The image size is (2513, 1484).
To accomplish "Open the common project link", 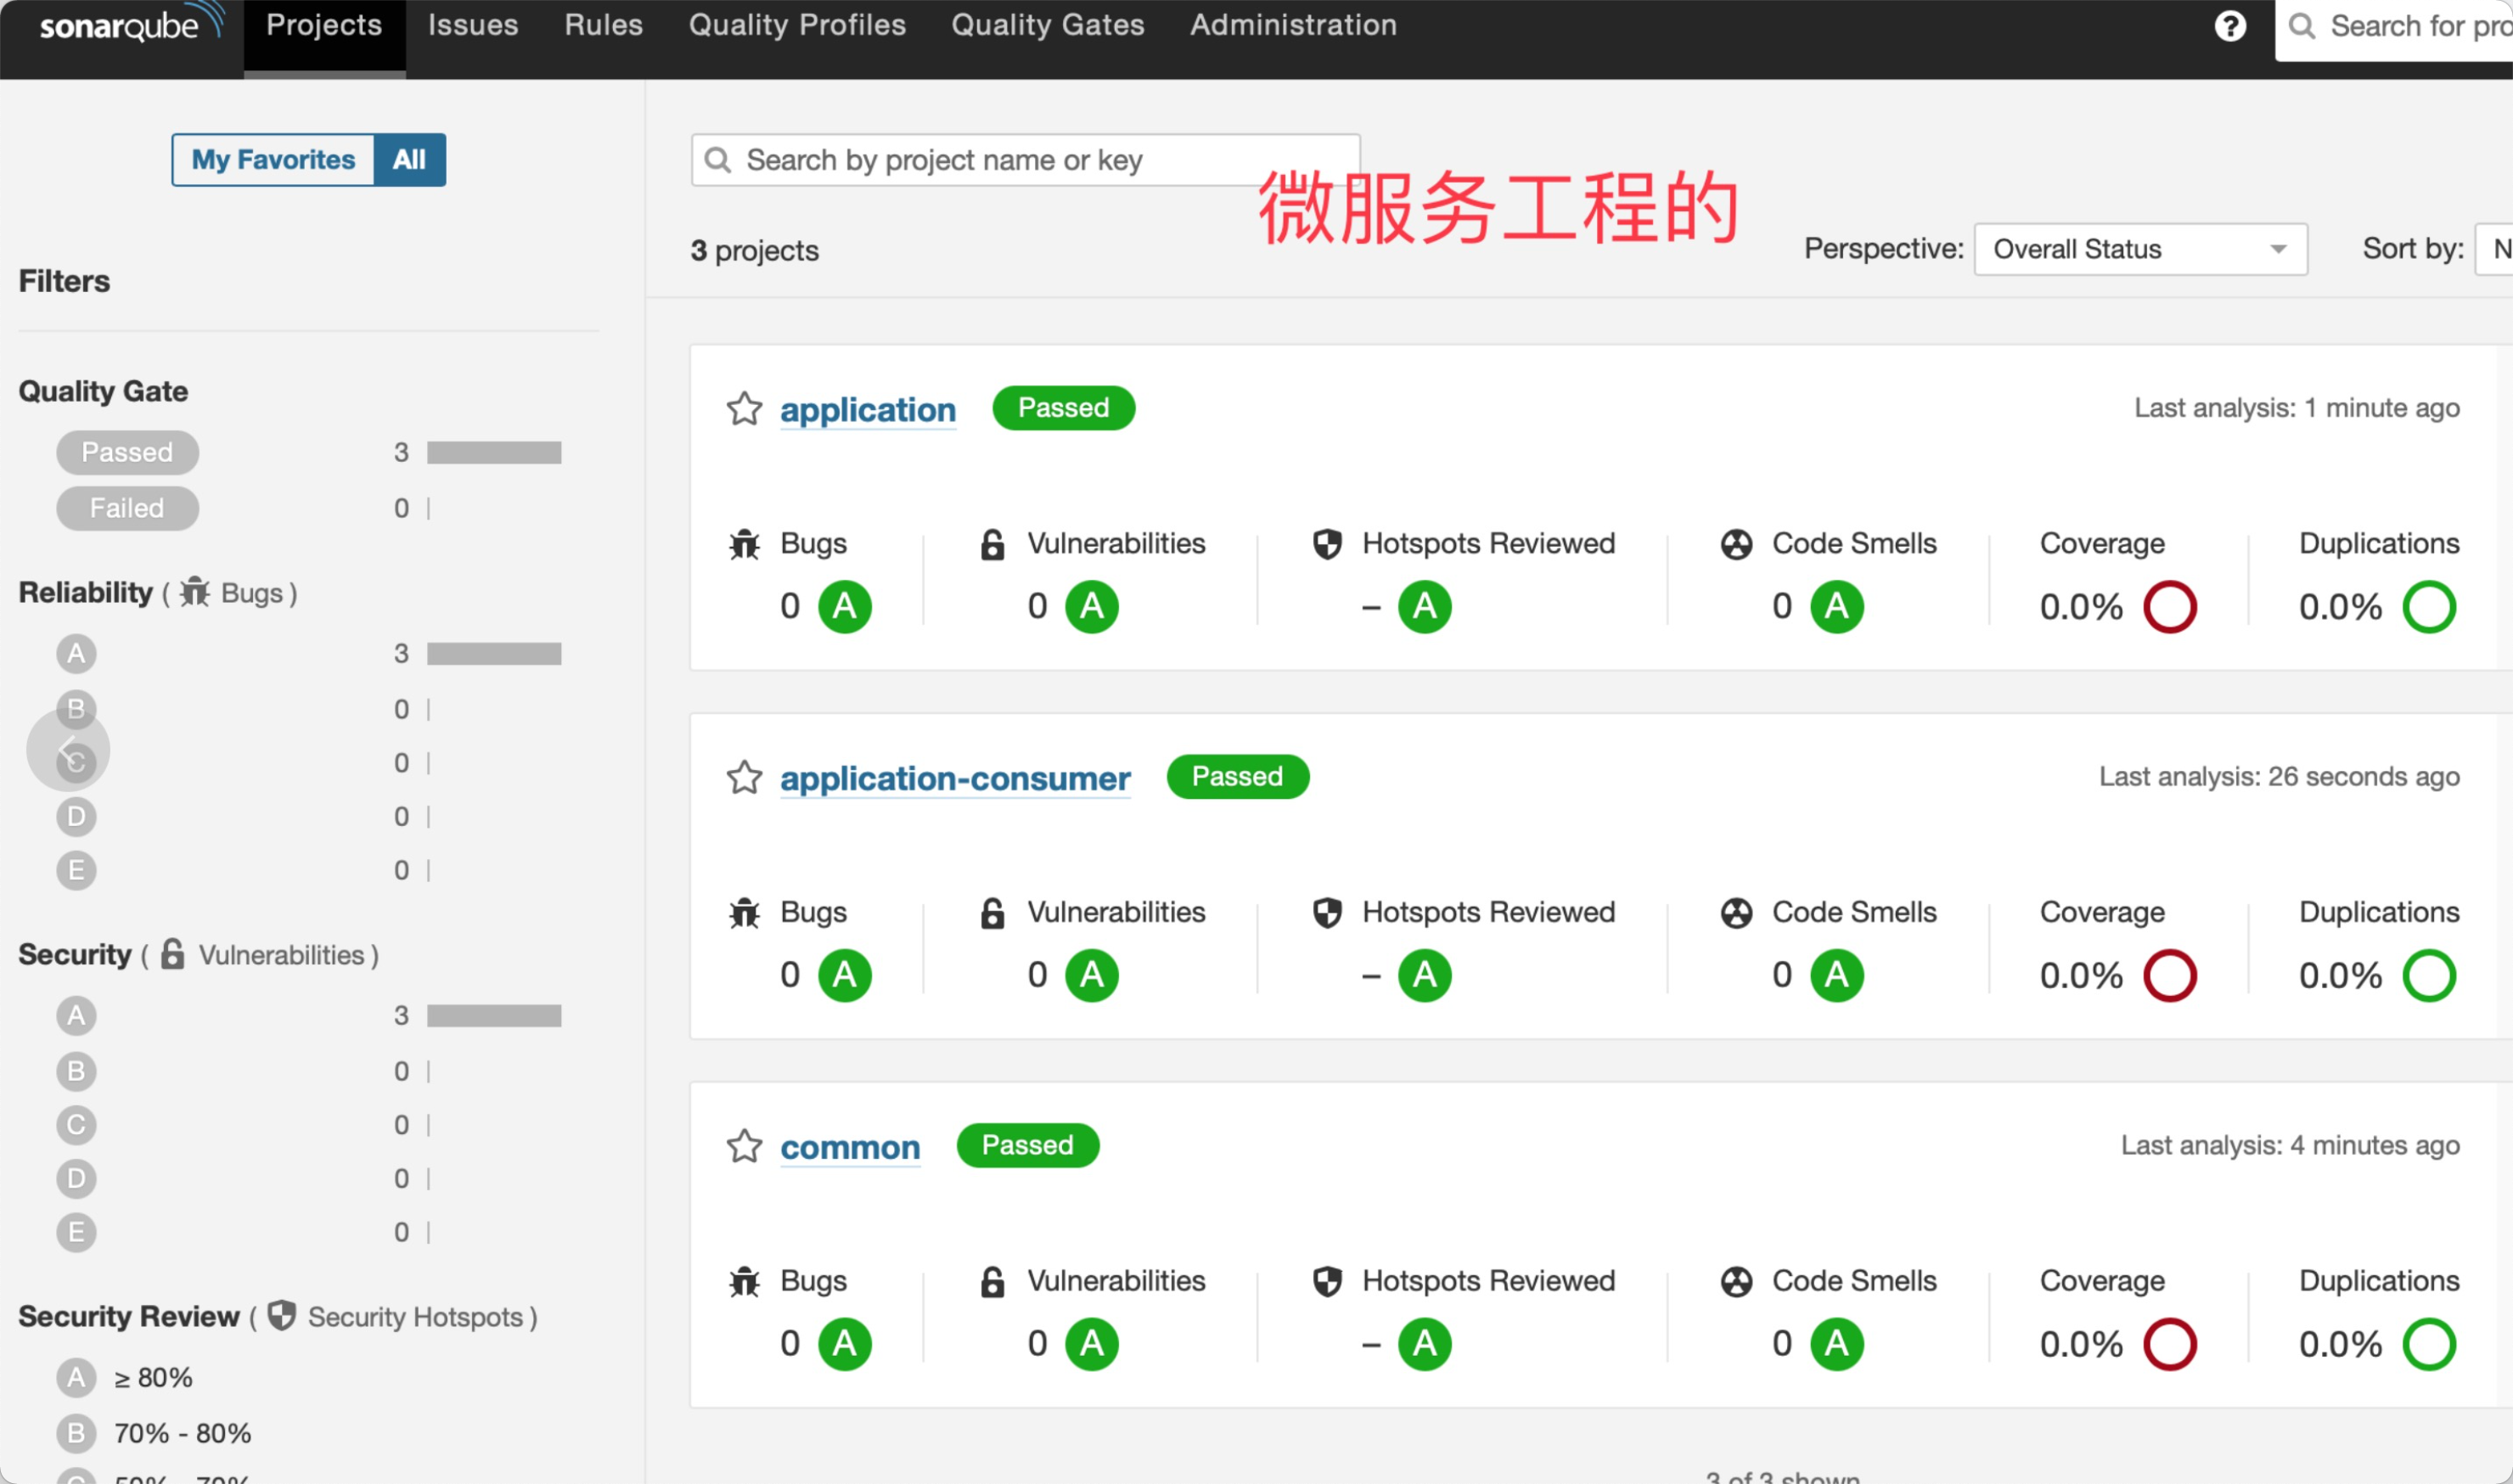I will 849,1147.
